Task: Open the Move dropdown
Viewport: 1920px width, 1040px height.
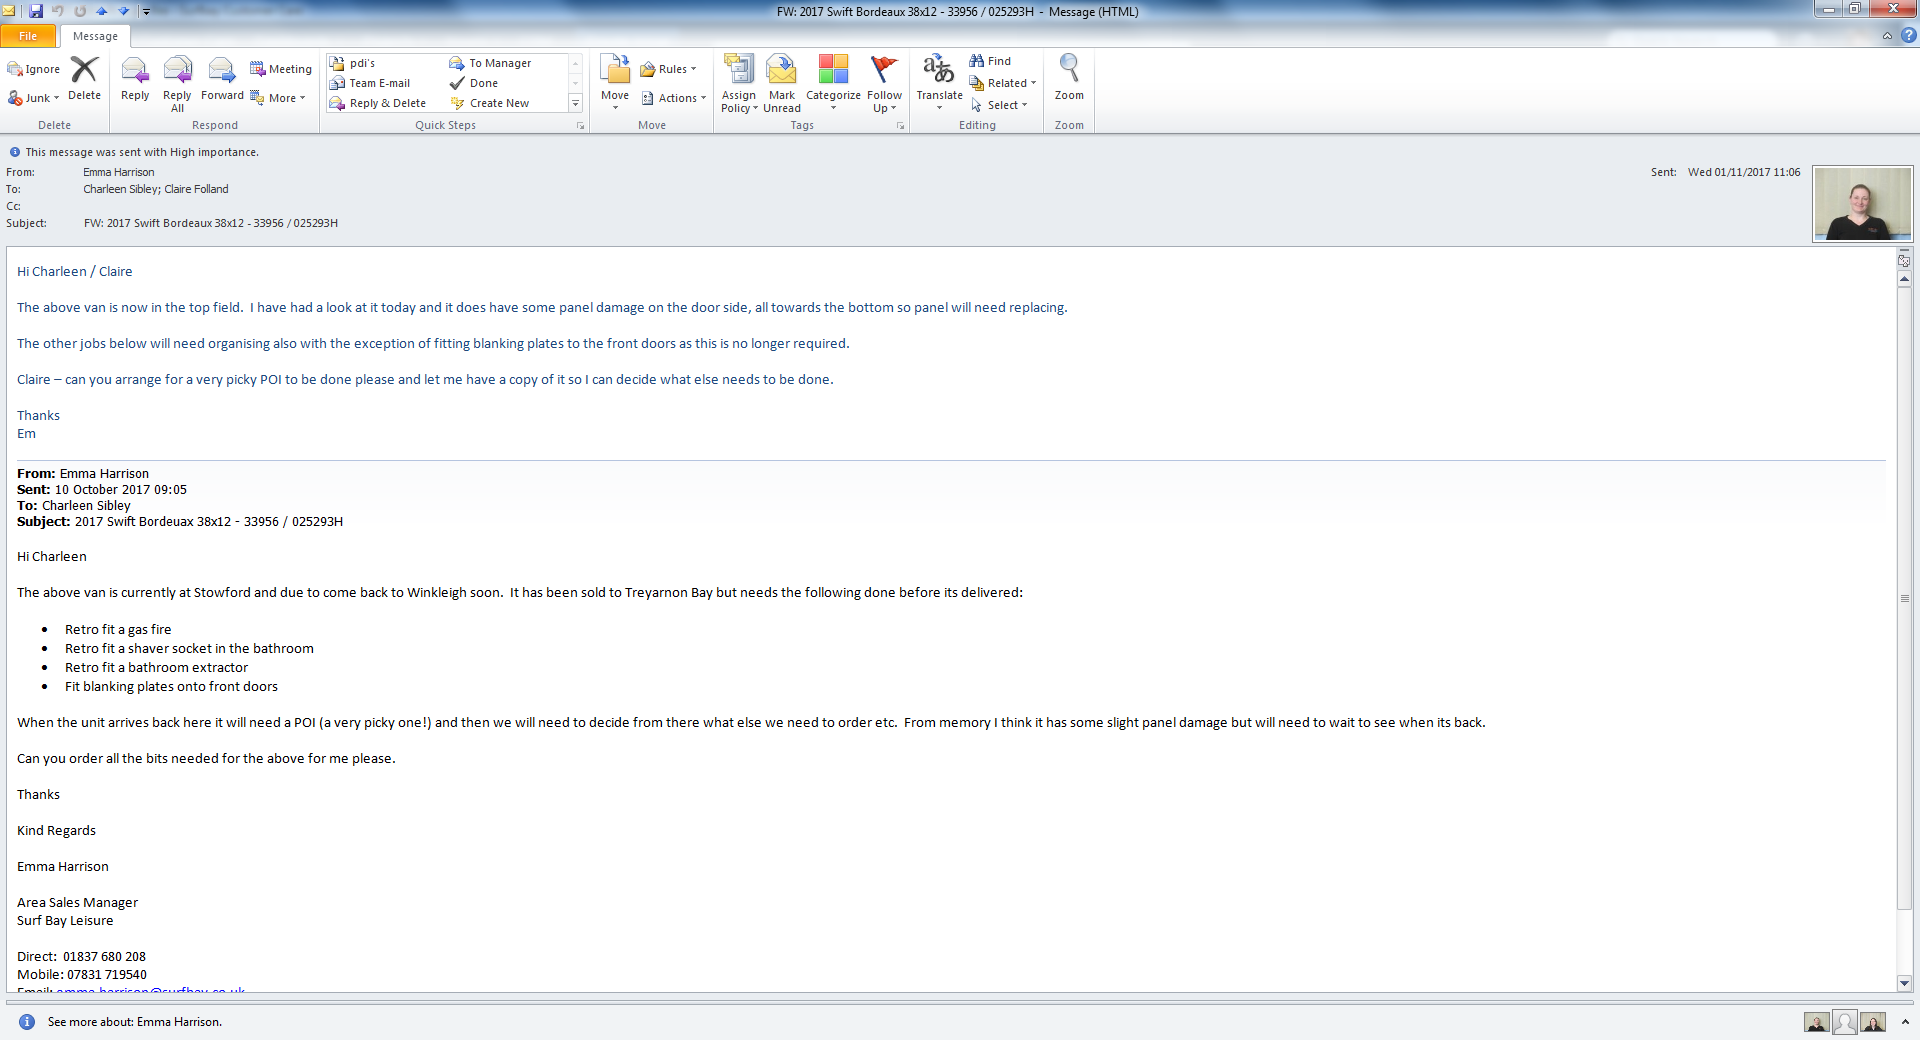Action: (615, 83)
